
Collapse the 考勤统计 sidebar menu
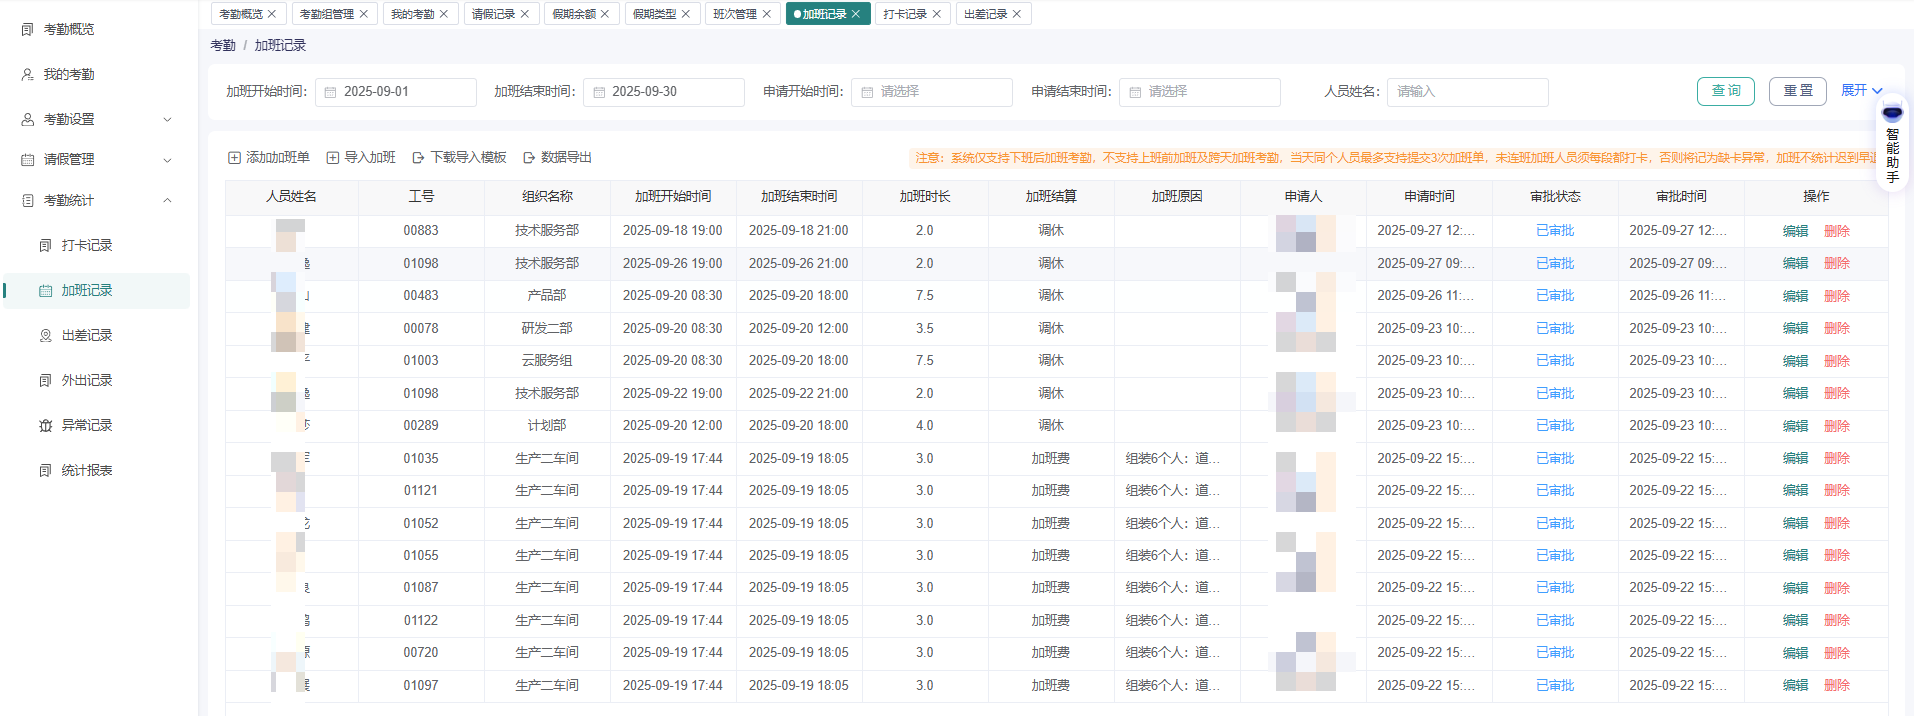pyautogui.click(x=96, y=200)
